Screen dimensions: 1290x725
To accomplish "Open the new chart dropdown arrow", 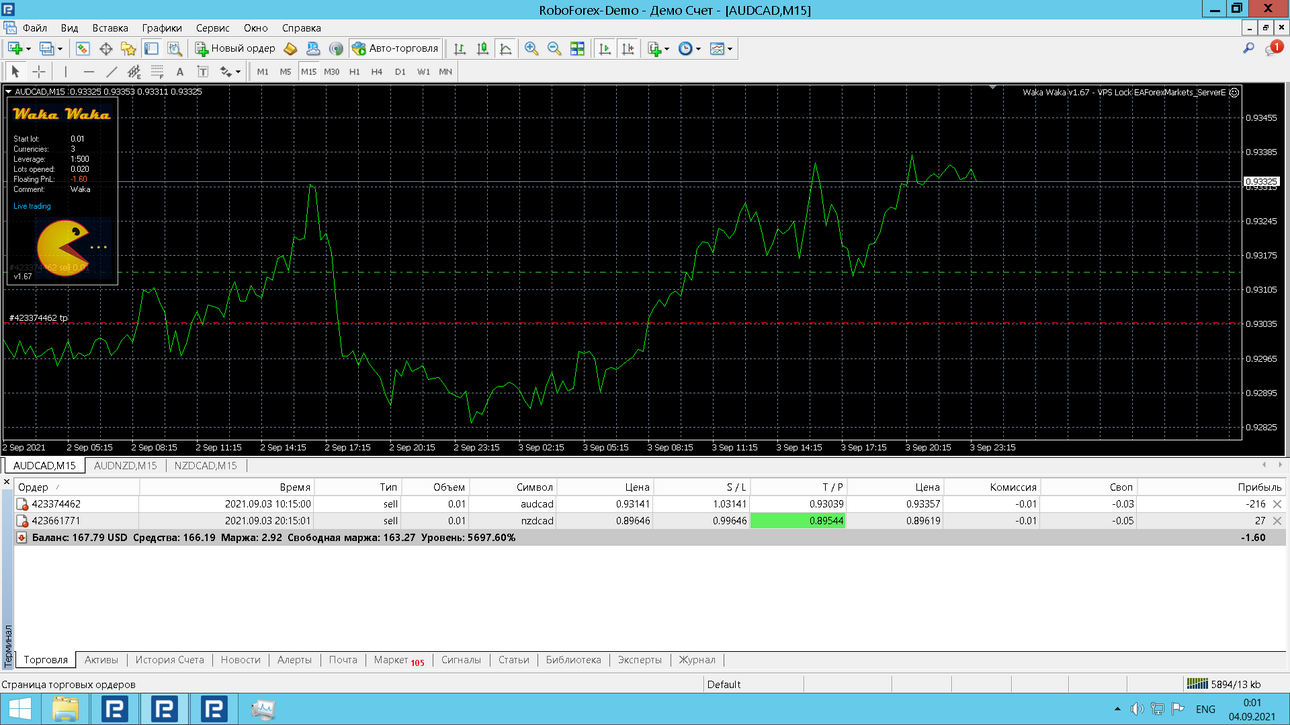I will tap(28, 48).
